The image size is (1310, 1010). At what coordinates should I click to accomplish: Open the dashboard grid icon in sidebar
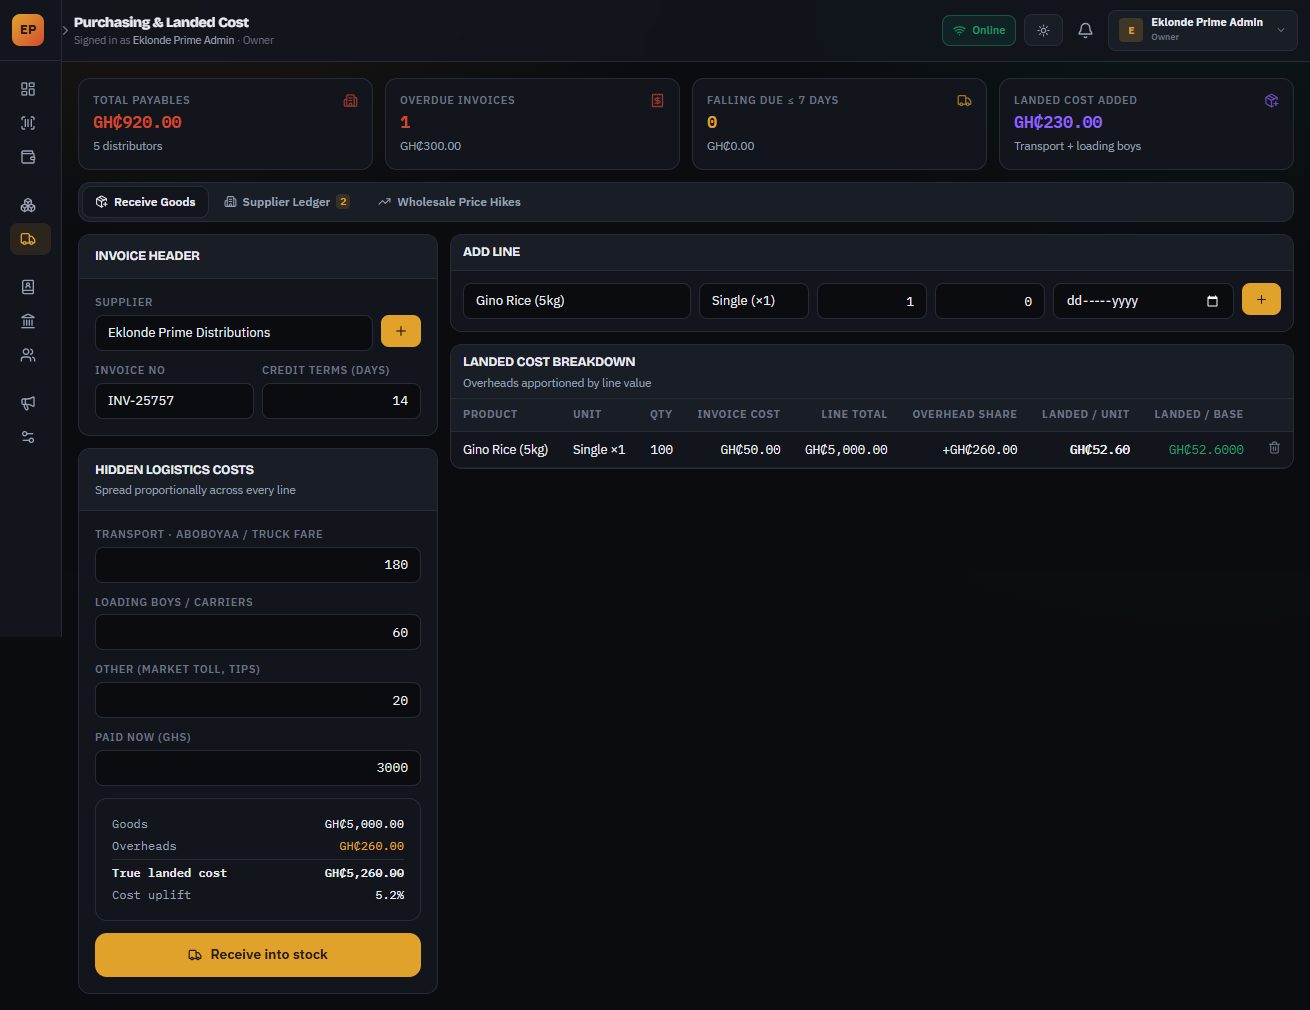[x=28, y=89]
